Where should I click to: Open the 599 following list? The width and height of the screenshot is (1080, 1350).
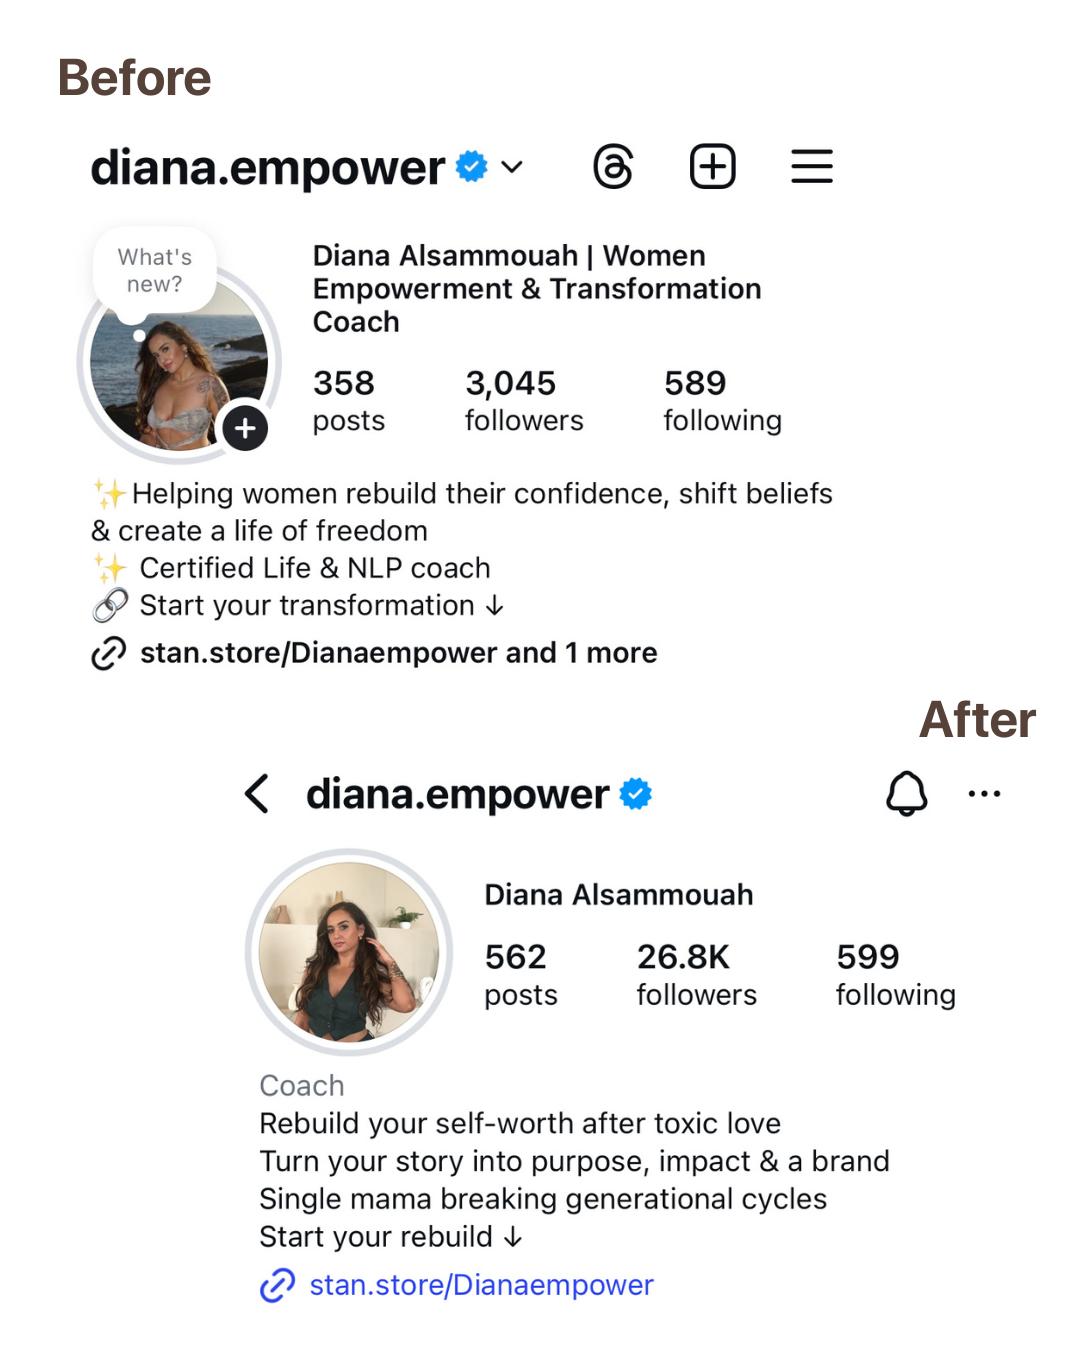895,975
